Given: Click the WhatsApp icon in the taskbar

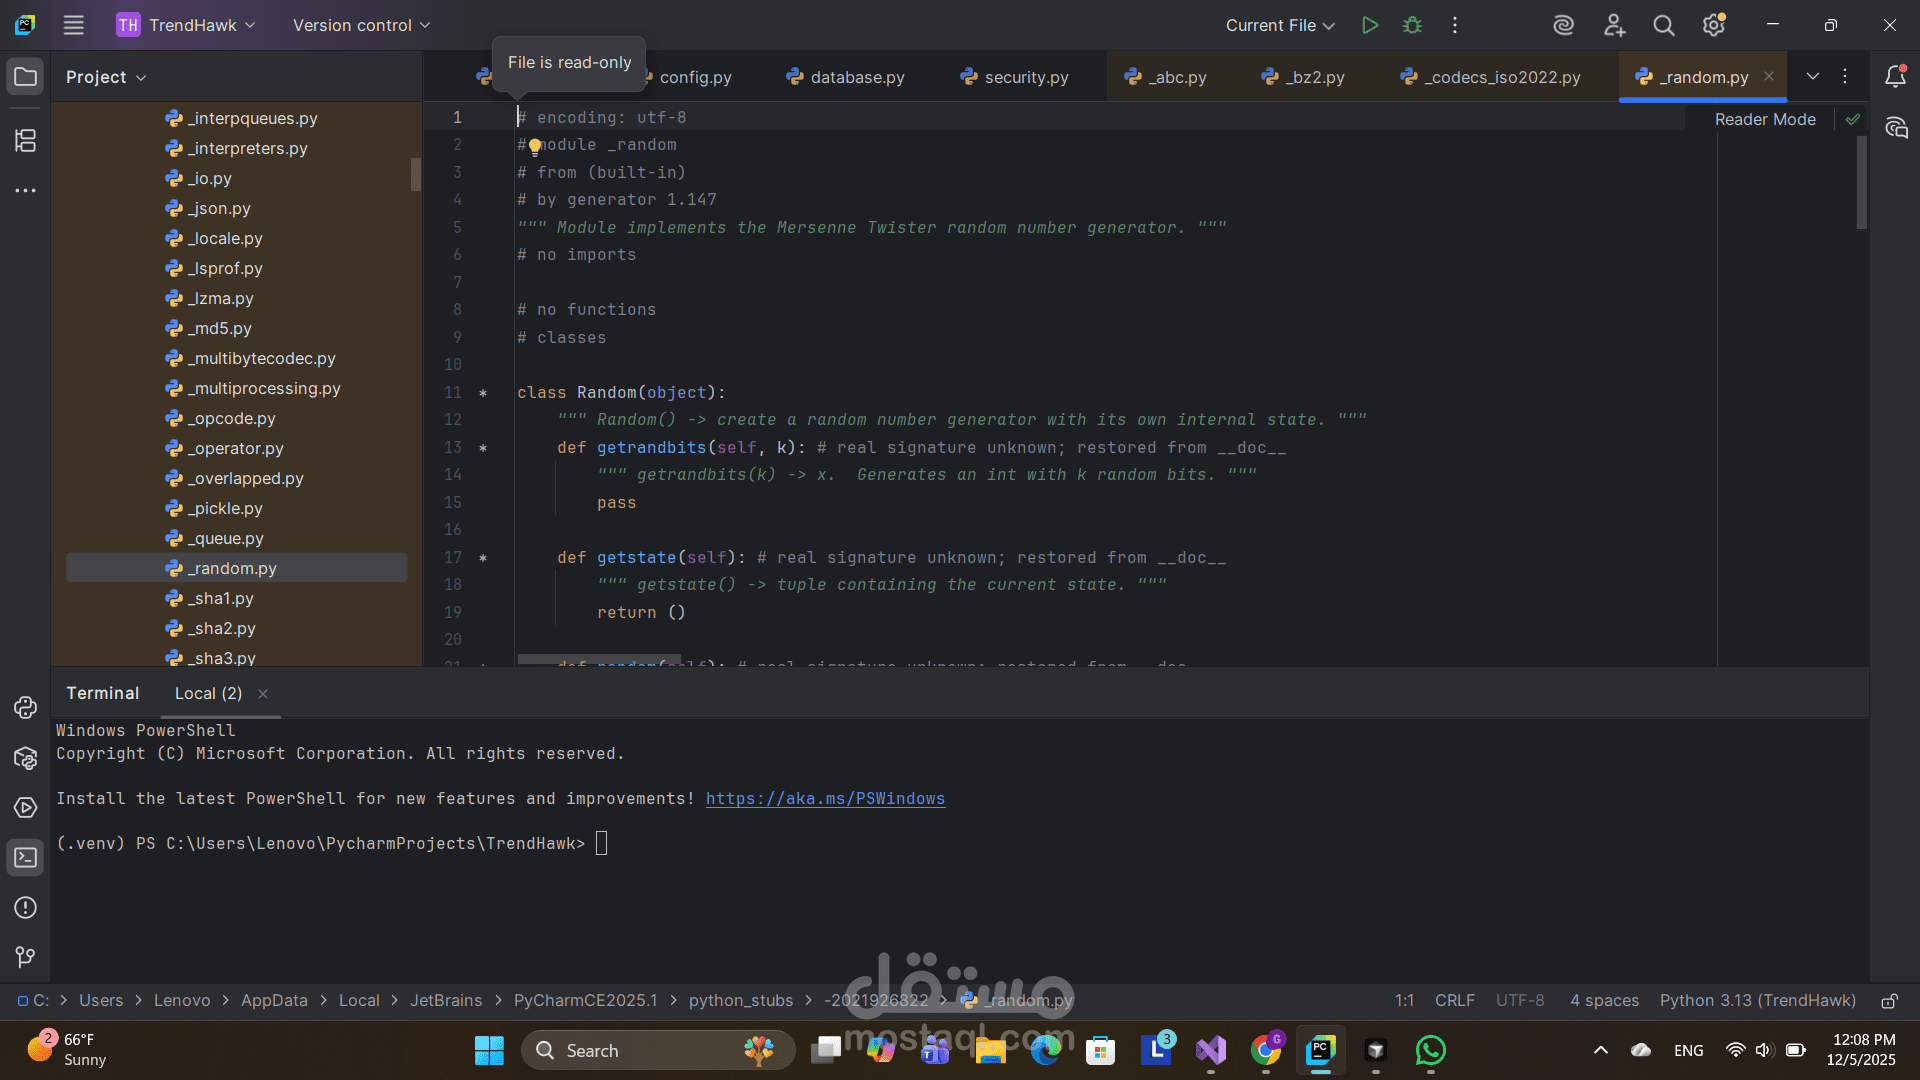Looking at the screenshot, I should tap(1430, 1050).
